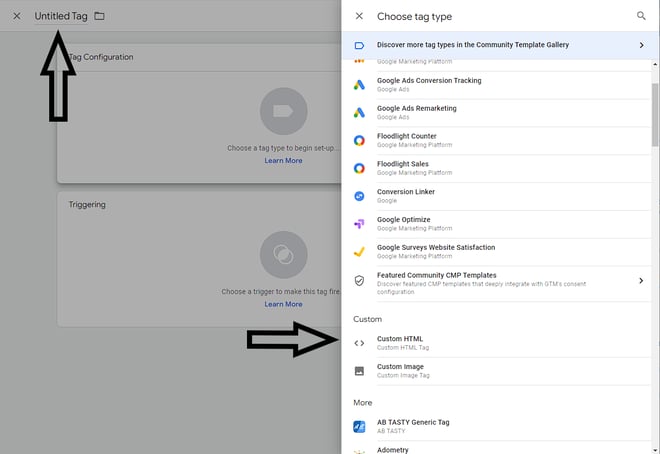Click the Conversion Linker icon
This screenshot has height=454, width=660.
(x=359, y=196)
